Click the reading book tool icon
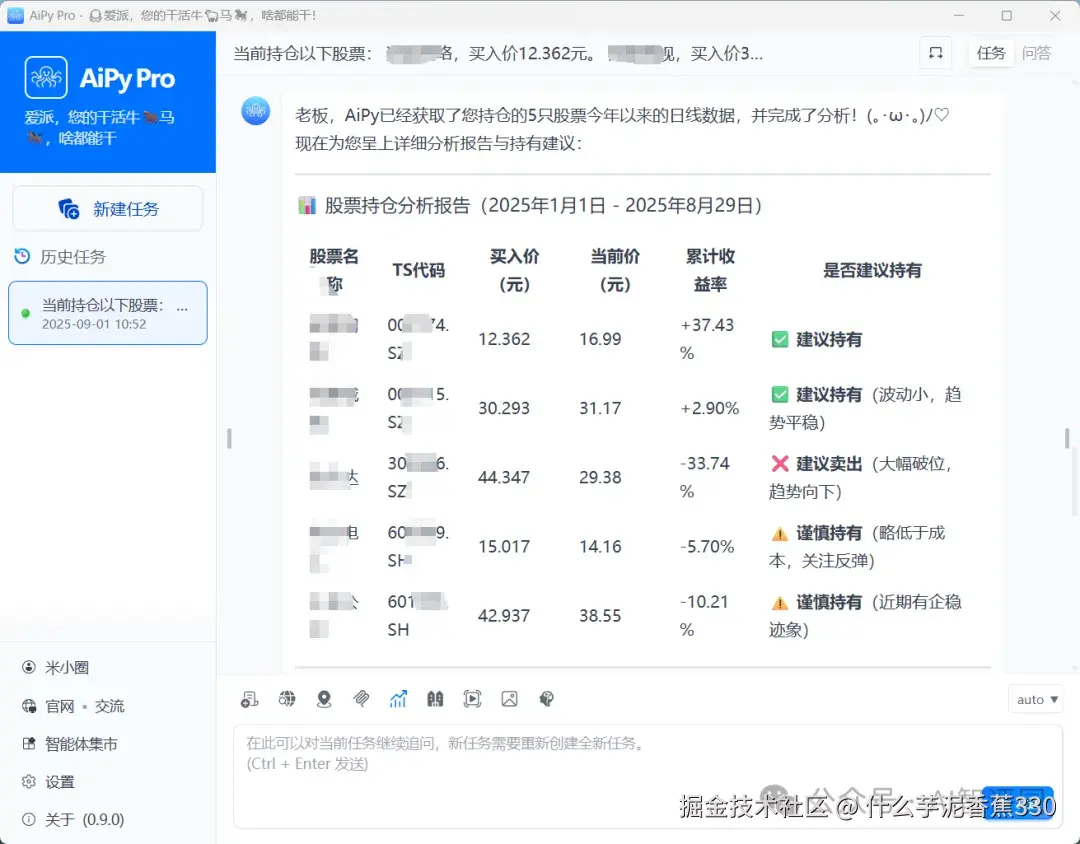 [x=435, y=698]
